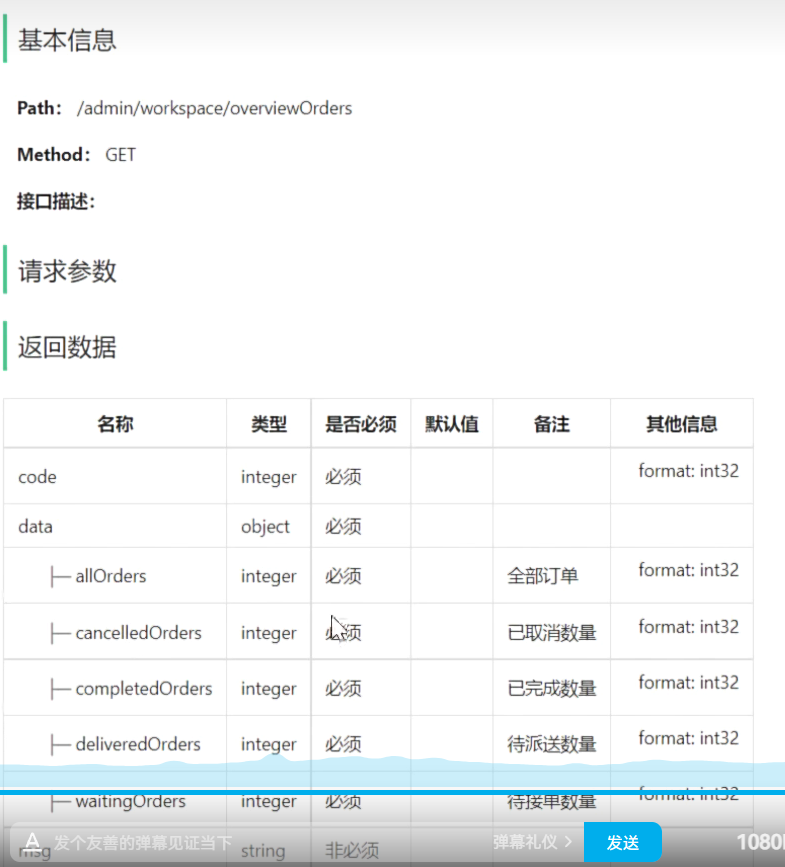Click the Method: label
785x867 pixels.
click(x=53, y=155)
